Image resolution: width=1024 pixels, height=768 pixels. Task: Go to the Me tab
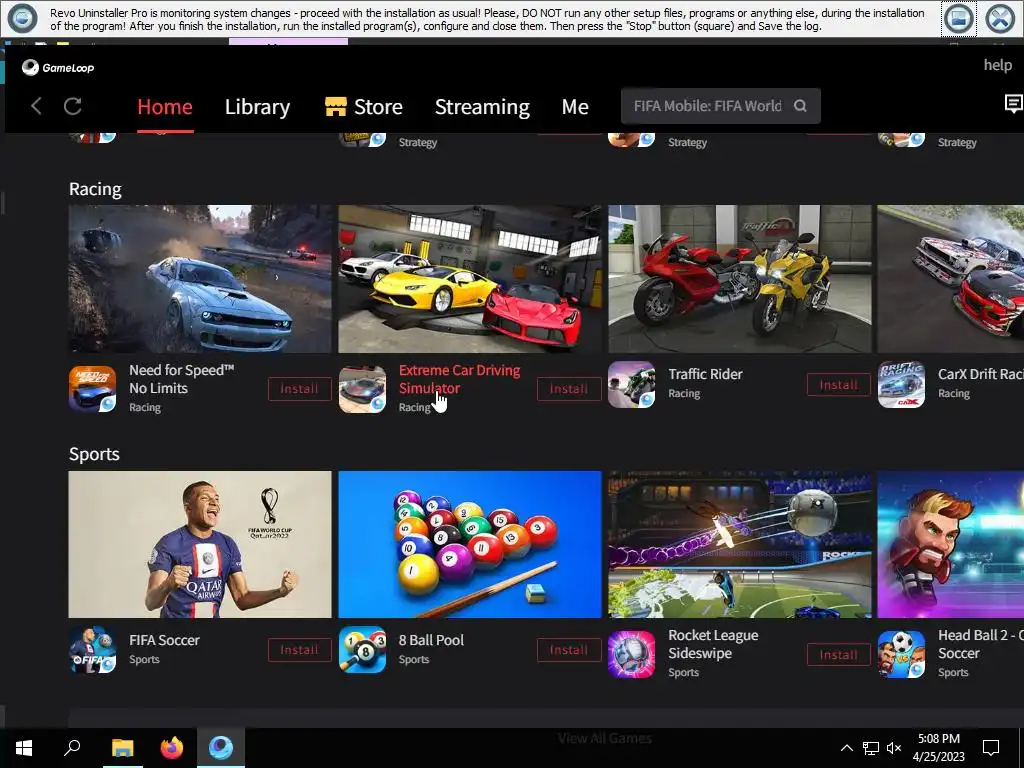pyautogui.click(x=575, y=106)
